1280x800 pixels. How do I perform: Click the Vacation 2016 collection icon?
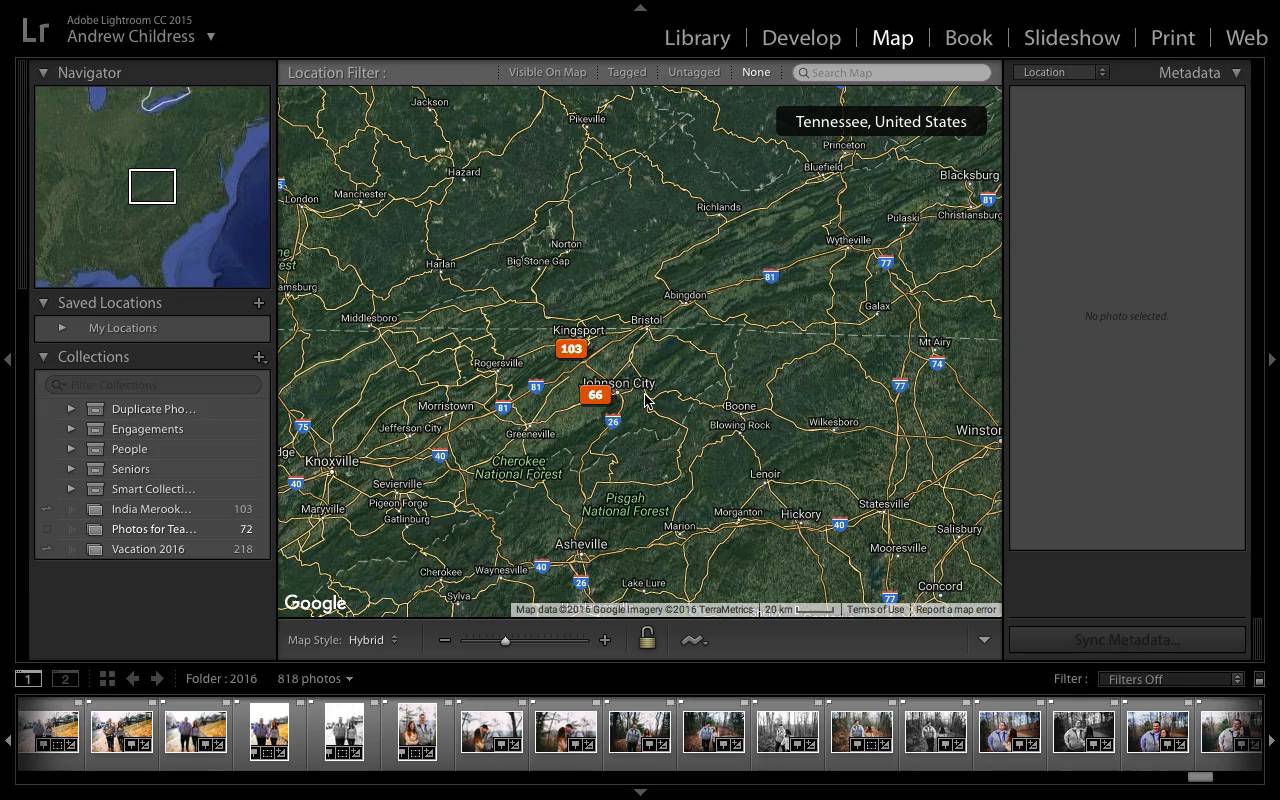click(95, 549)
